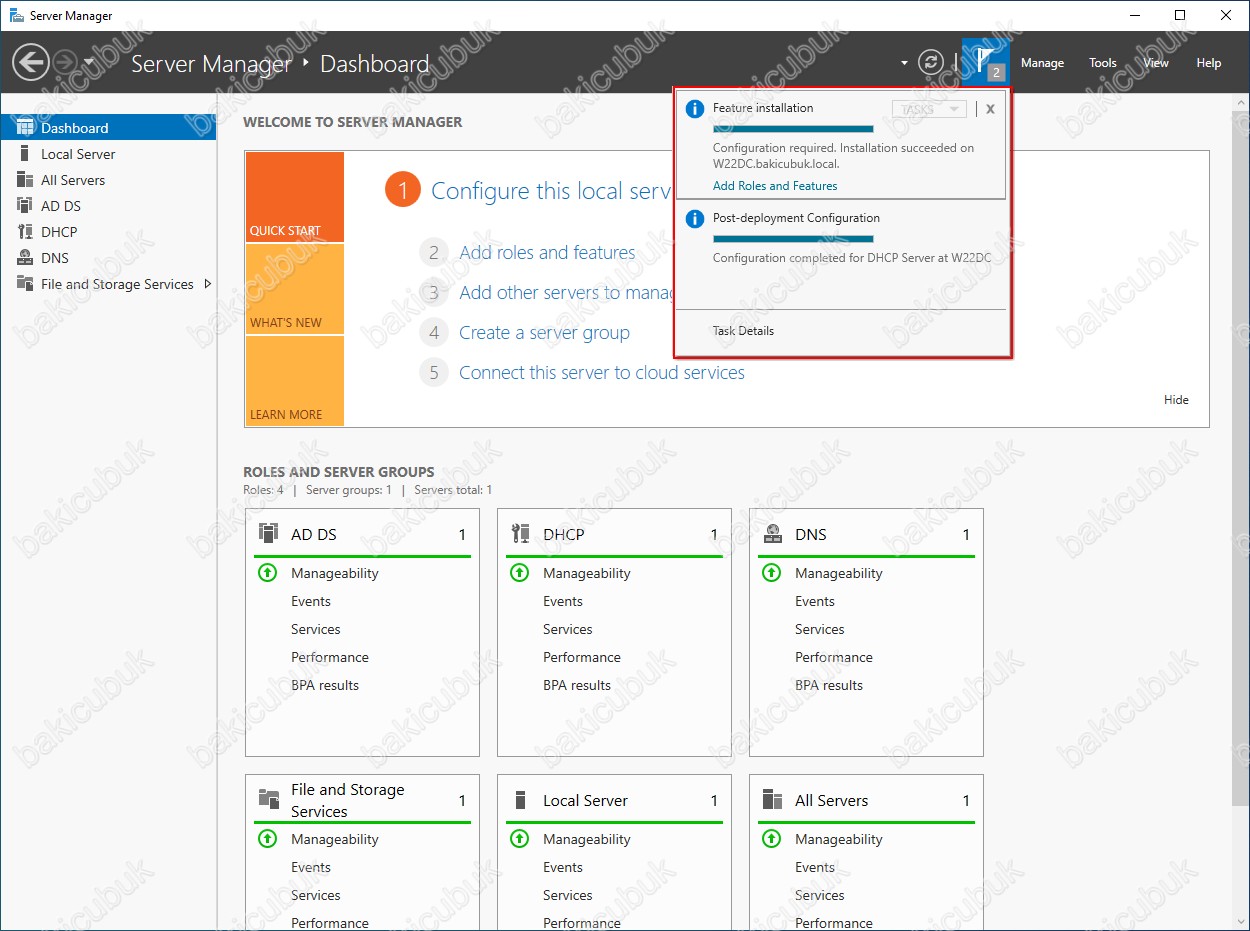Select the WHAT'S NEW tile
The image size is (1250, 931).
click(x=294, y=289)
